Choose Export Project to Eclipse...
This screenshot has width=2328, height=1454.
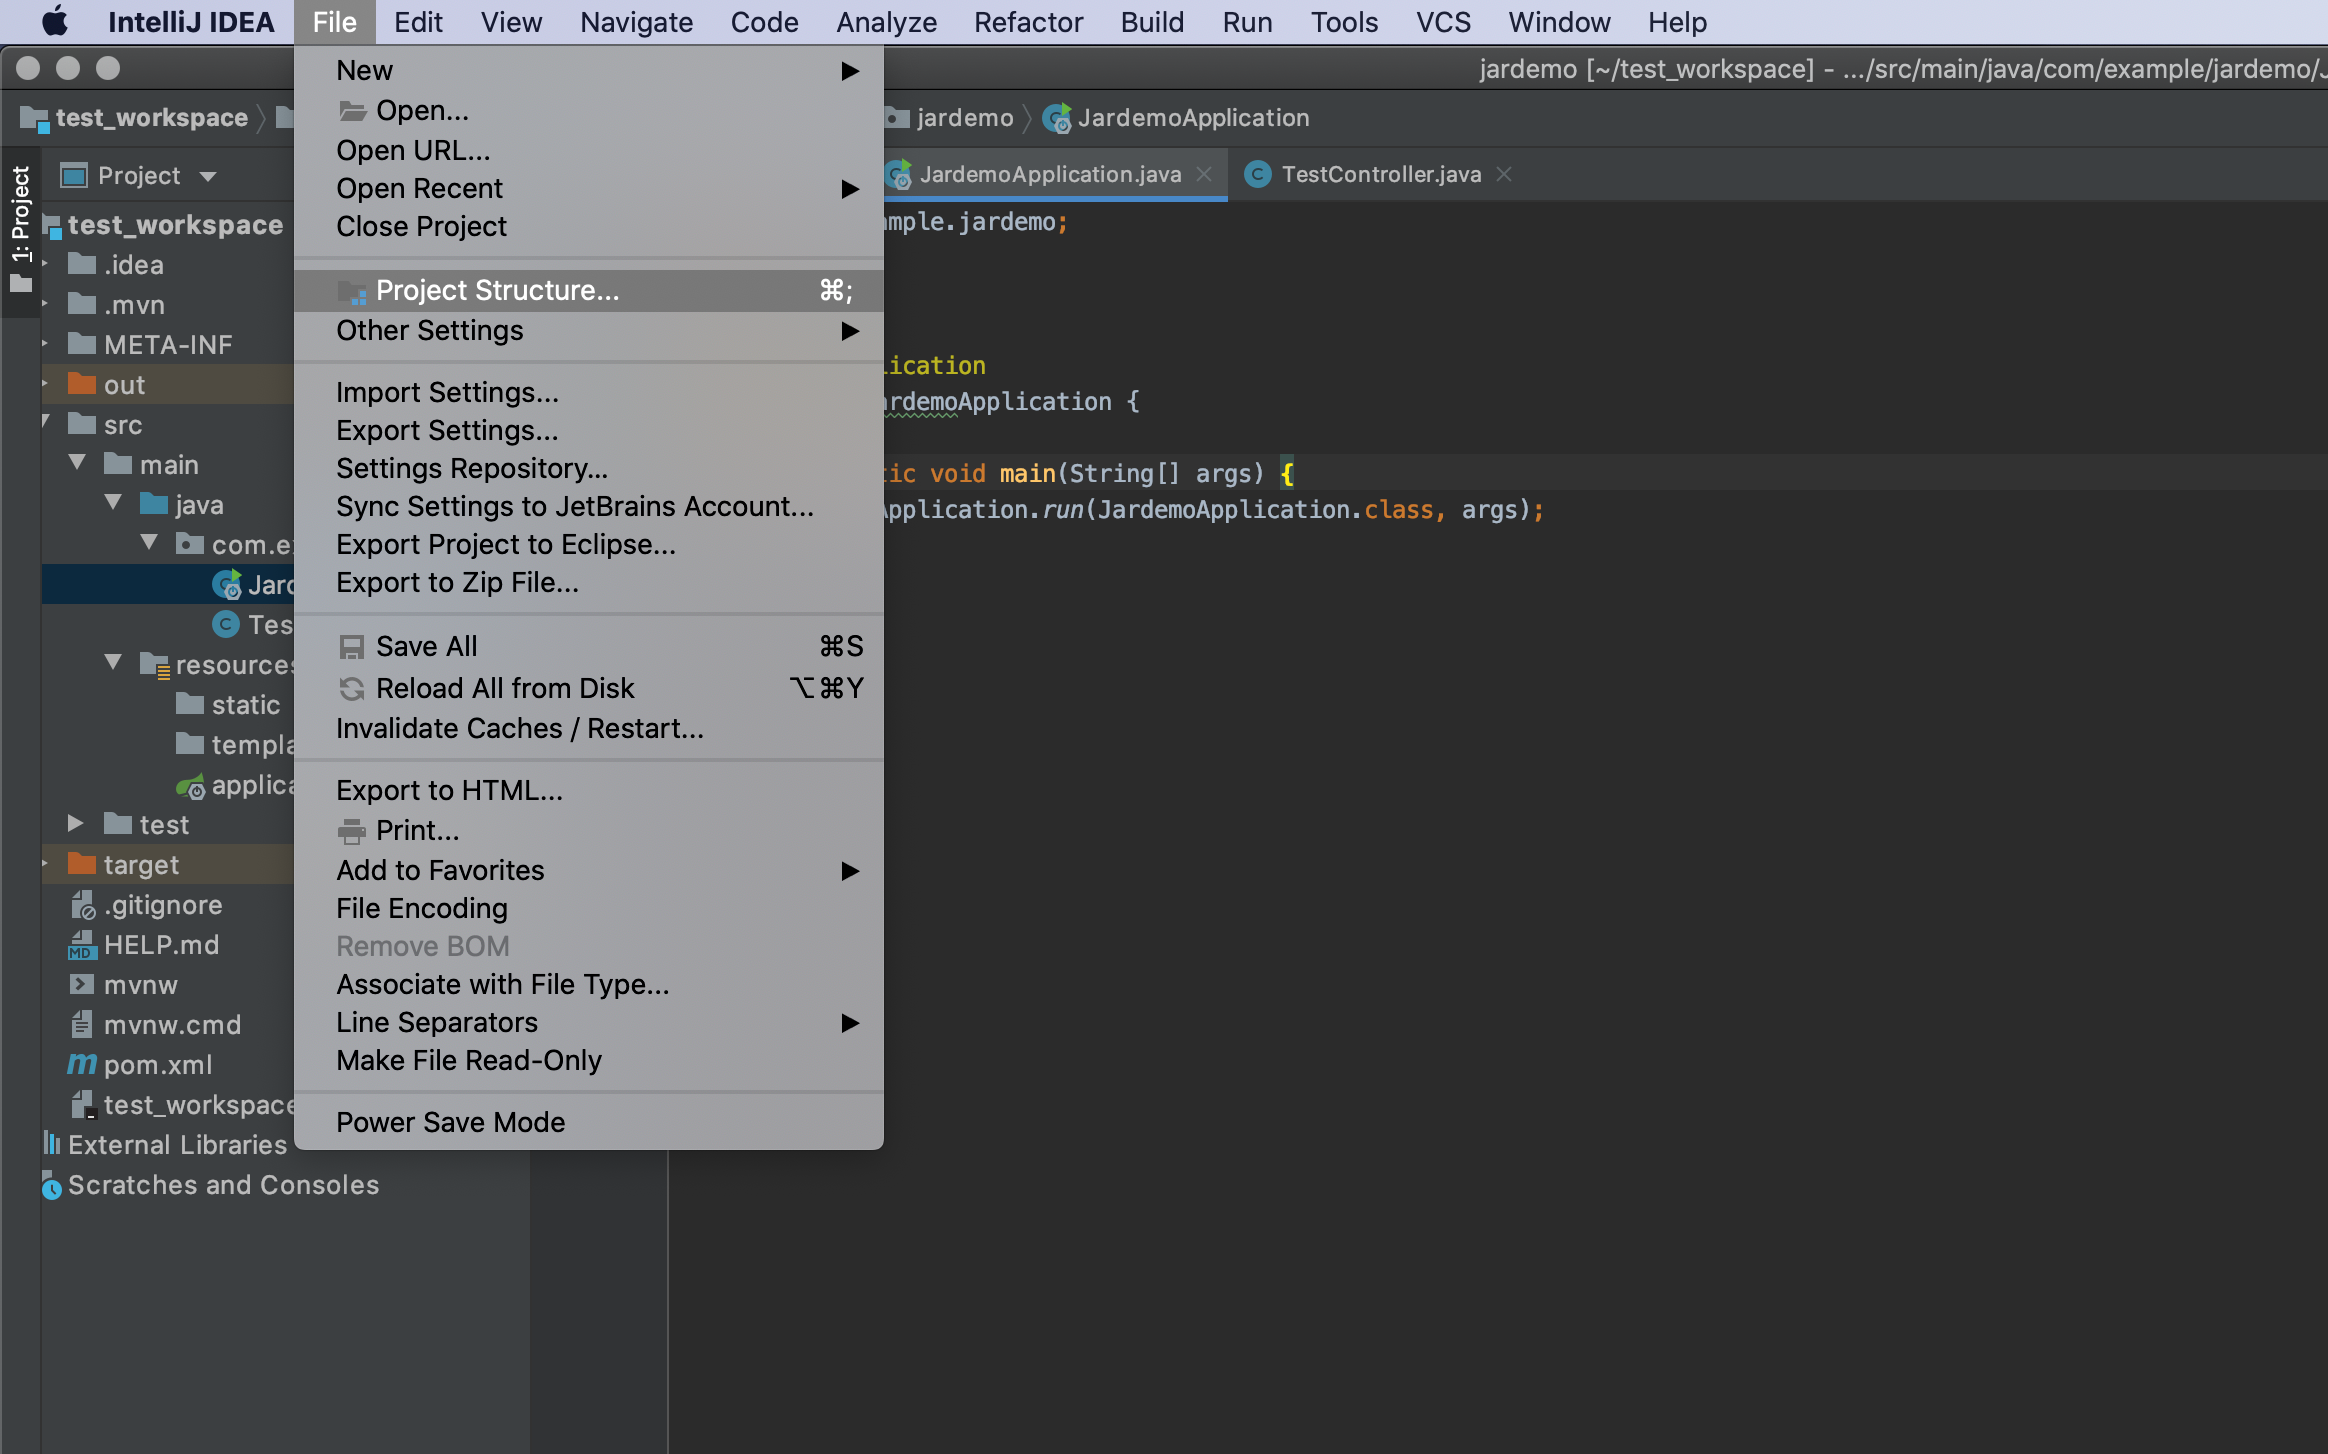pyautogui.click(x=589, y=545)
